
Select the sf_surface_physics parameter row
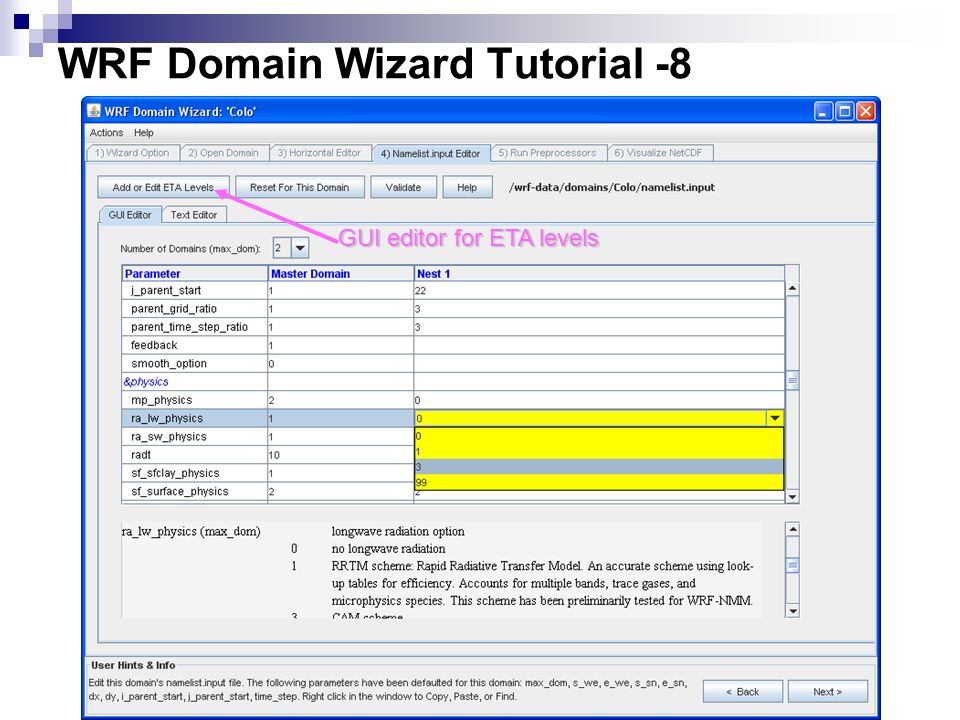click(x=195, y=492)
